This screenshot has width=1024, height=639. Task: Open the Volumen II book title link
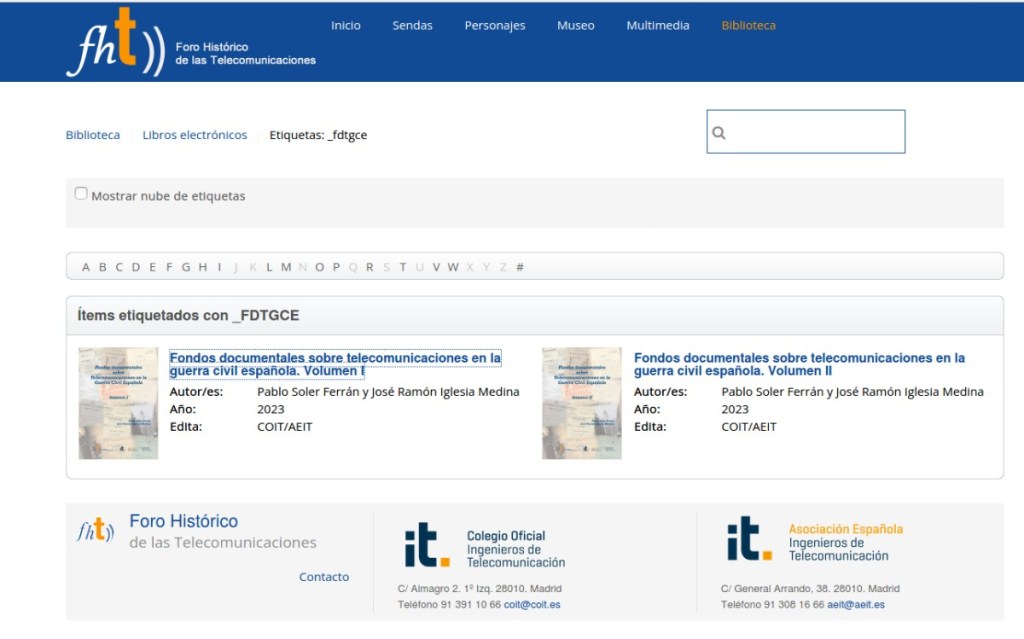point(799,364)
